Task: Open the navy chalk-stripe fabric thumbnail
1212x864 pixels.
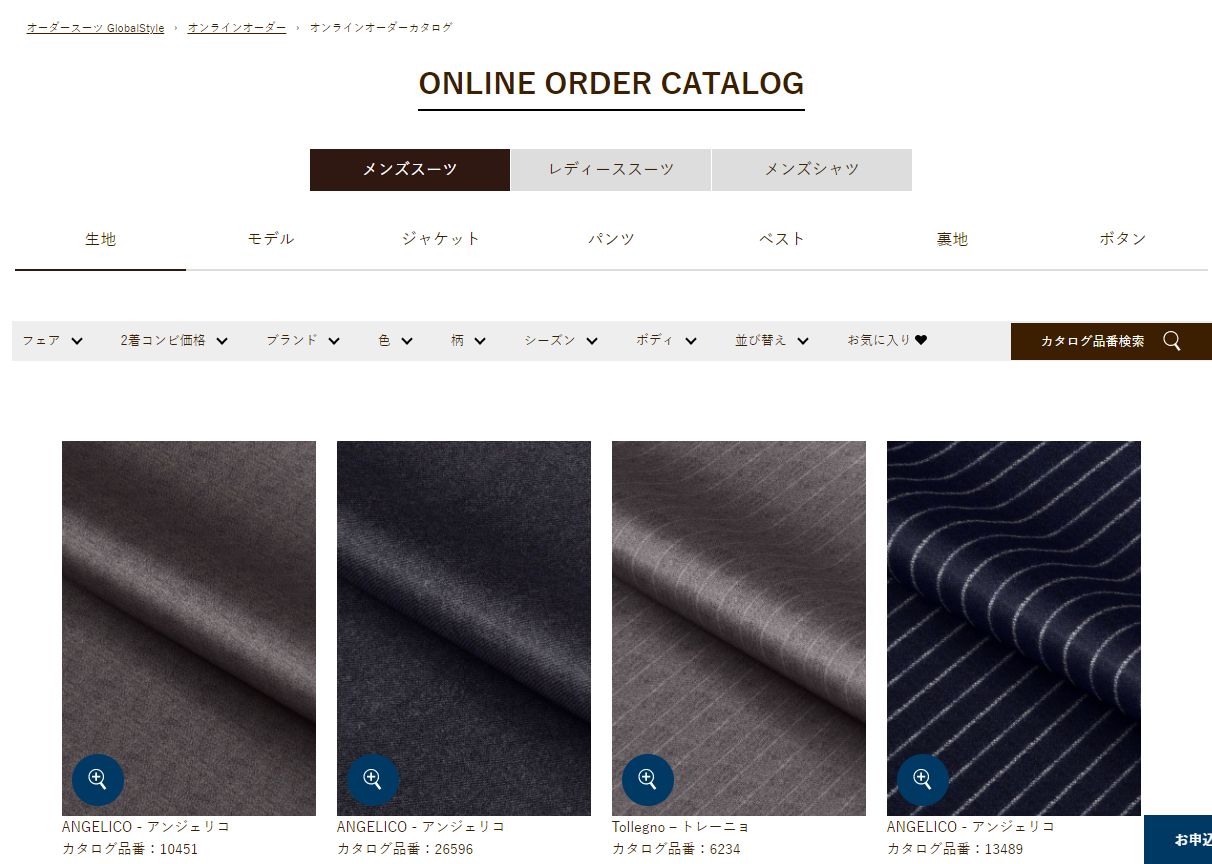Action: [1014, 628]
